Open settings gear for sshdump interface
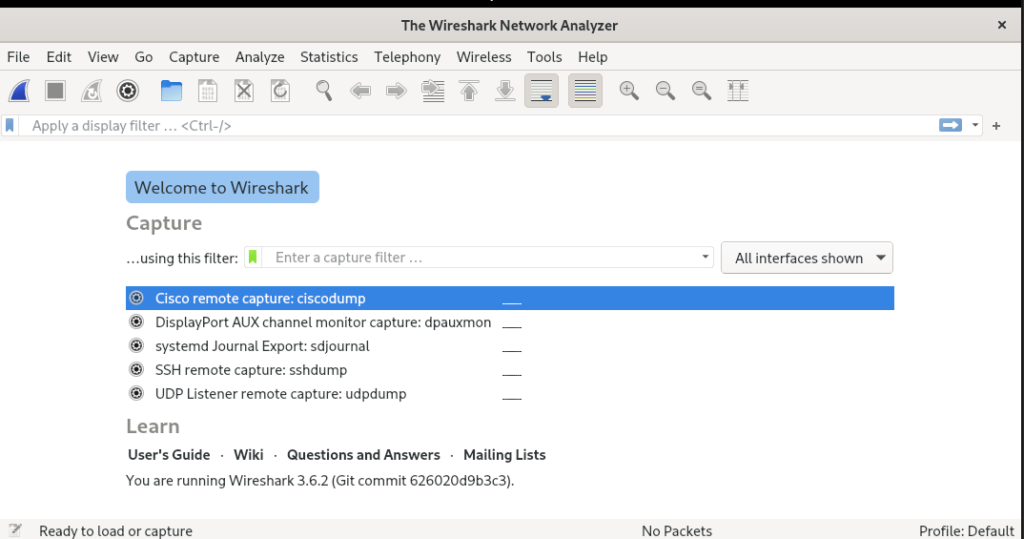Screen dimensions: 1024x539 point(136,369)
